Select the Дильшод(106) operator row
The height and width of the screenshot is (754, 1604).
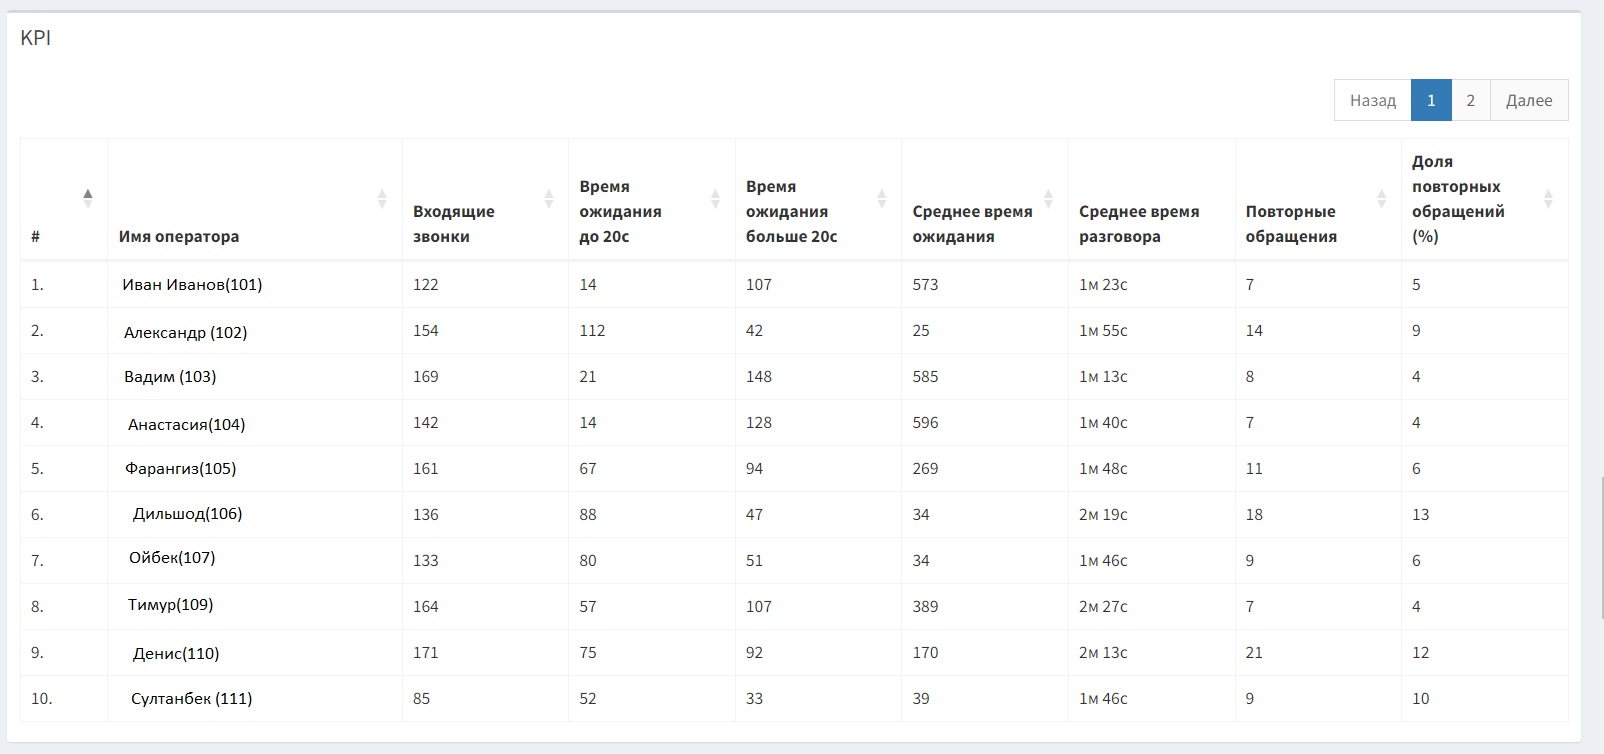coord(794,514)
